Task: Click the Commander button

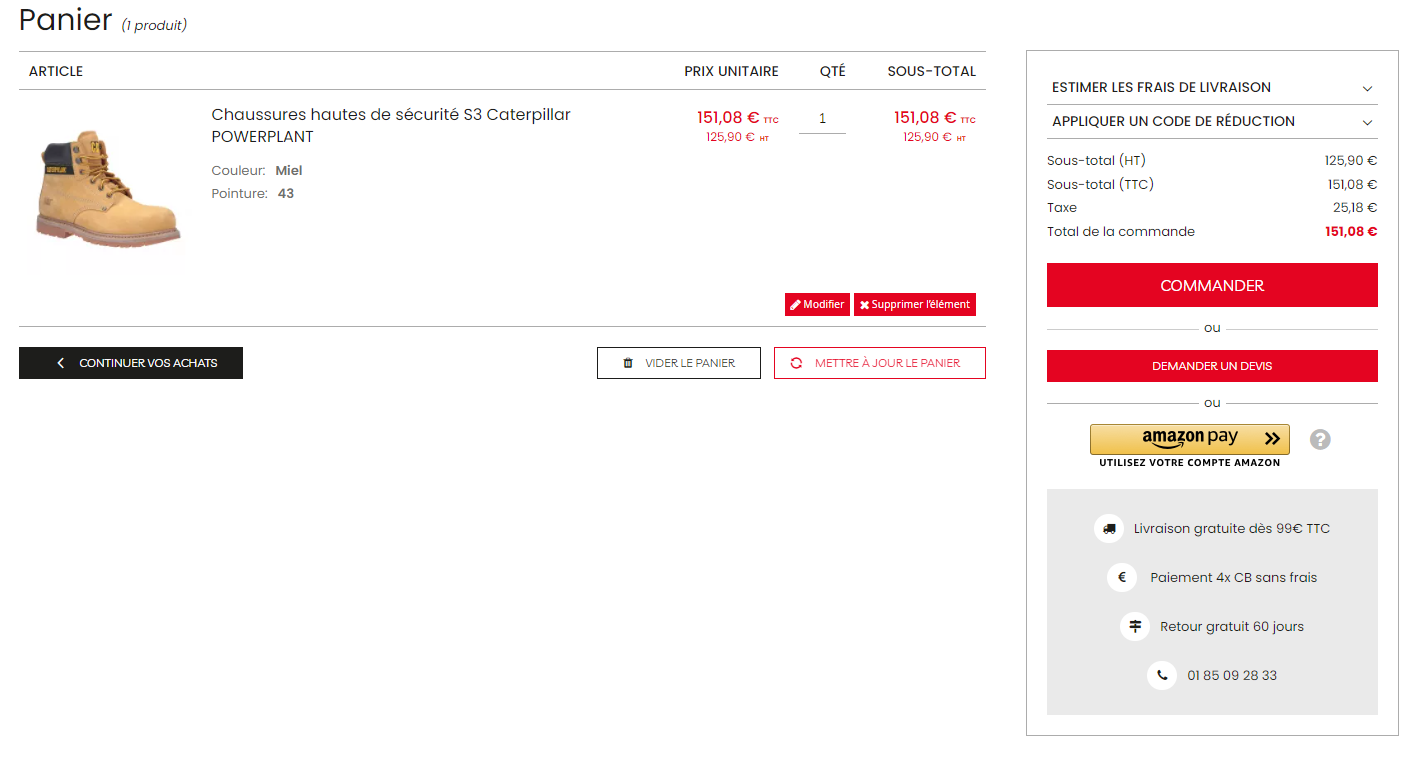Action: (1212, 285)
